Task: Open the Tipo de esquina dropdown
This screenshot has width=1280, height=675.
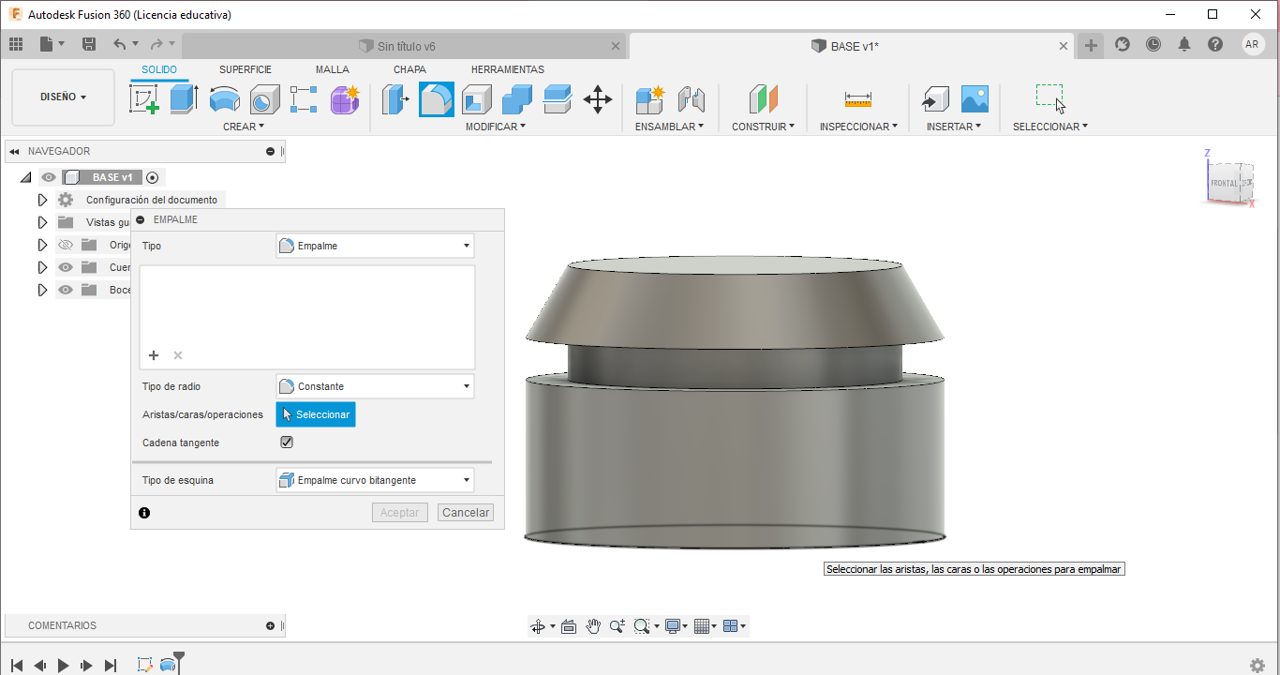Action: 375,480
